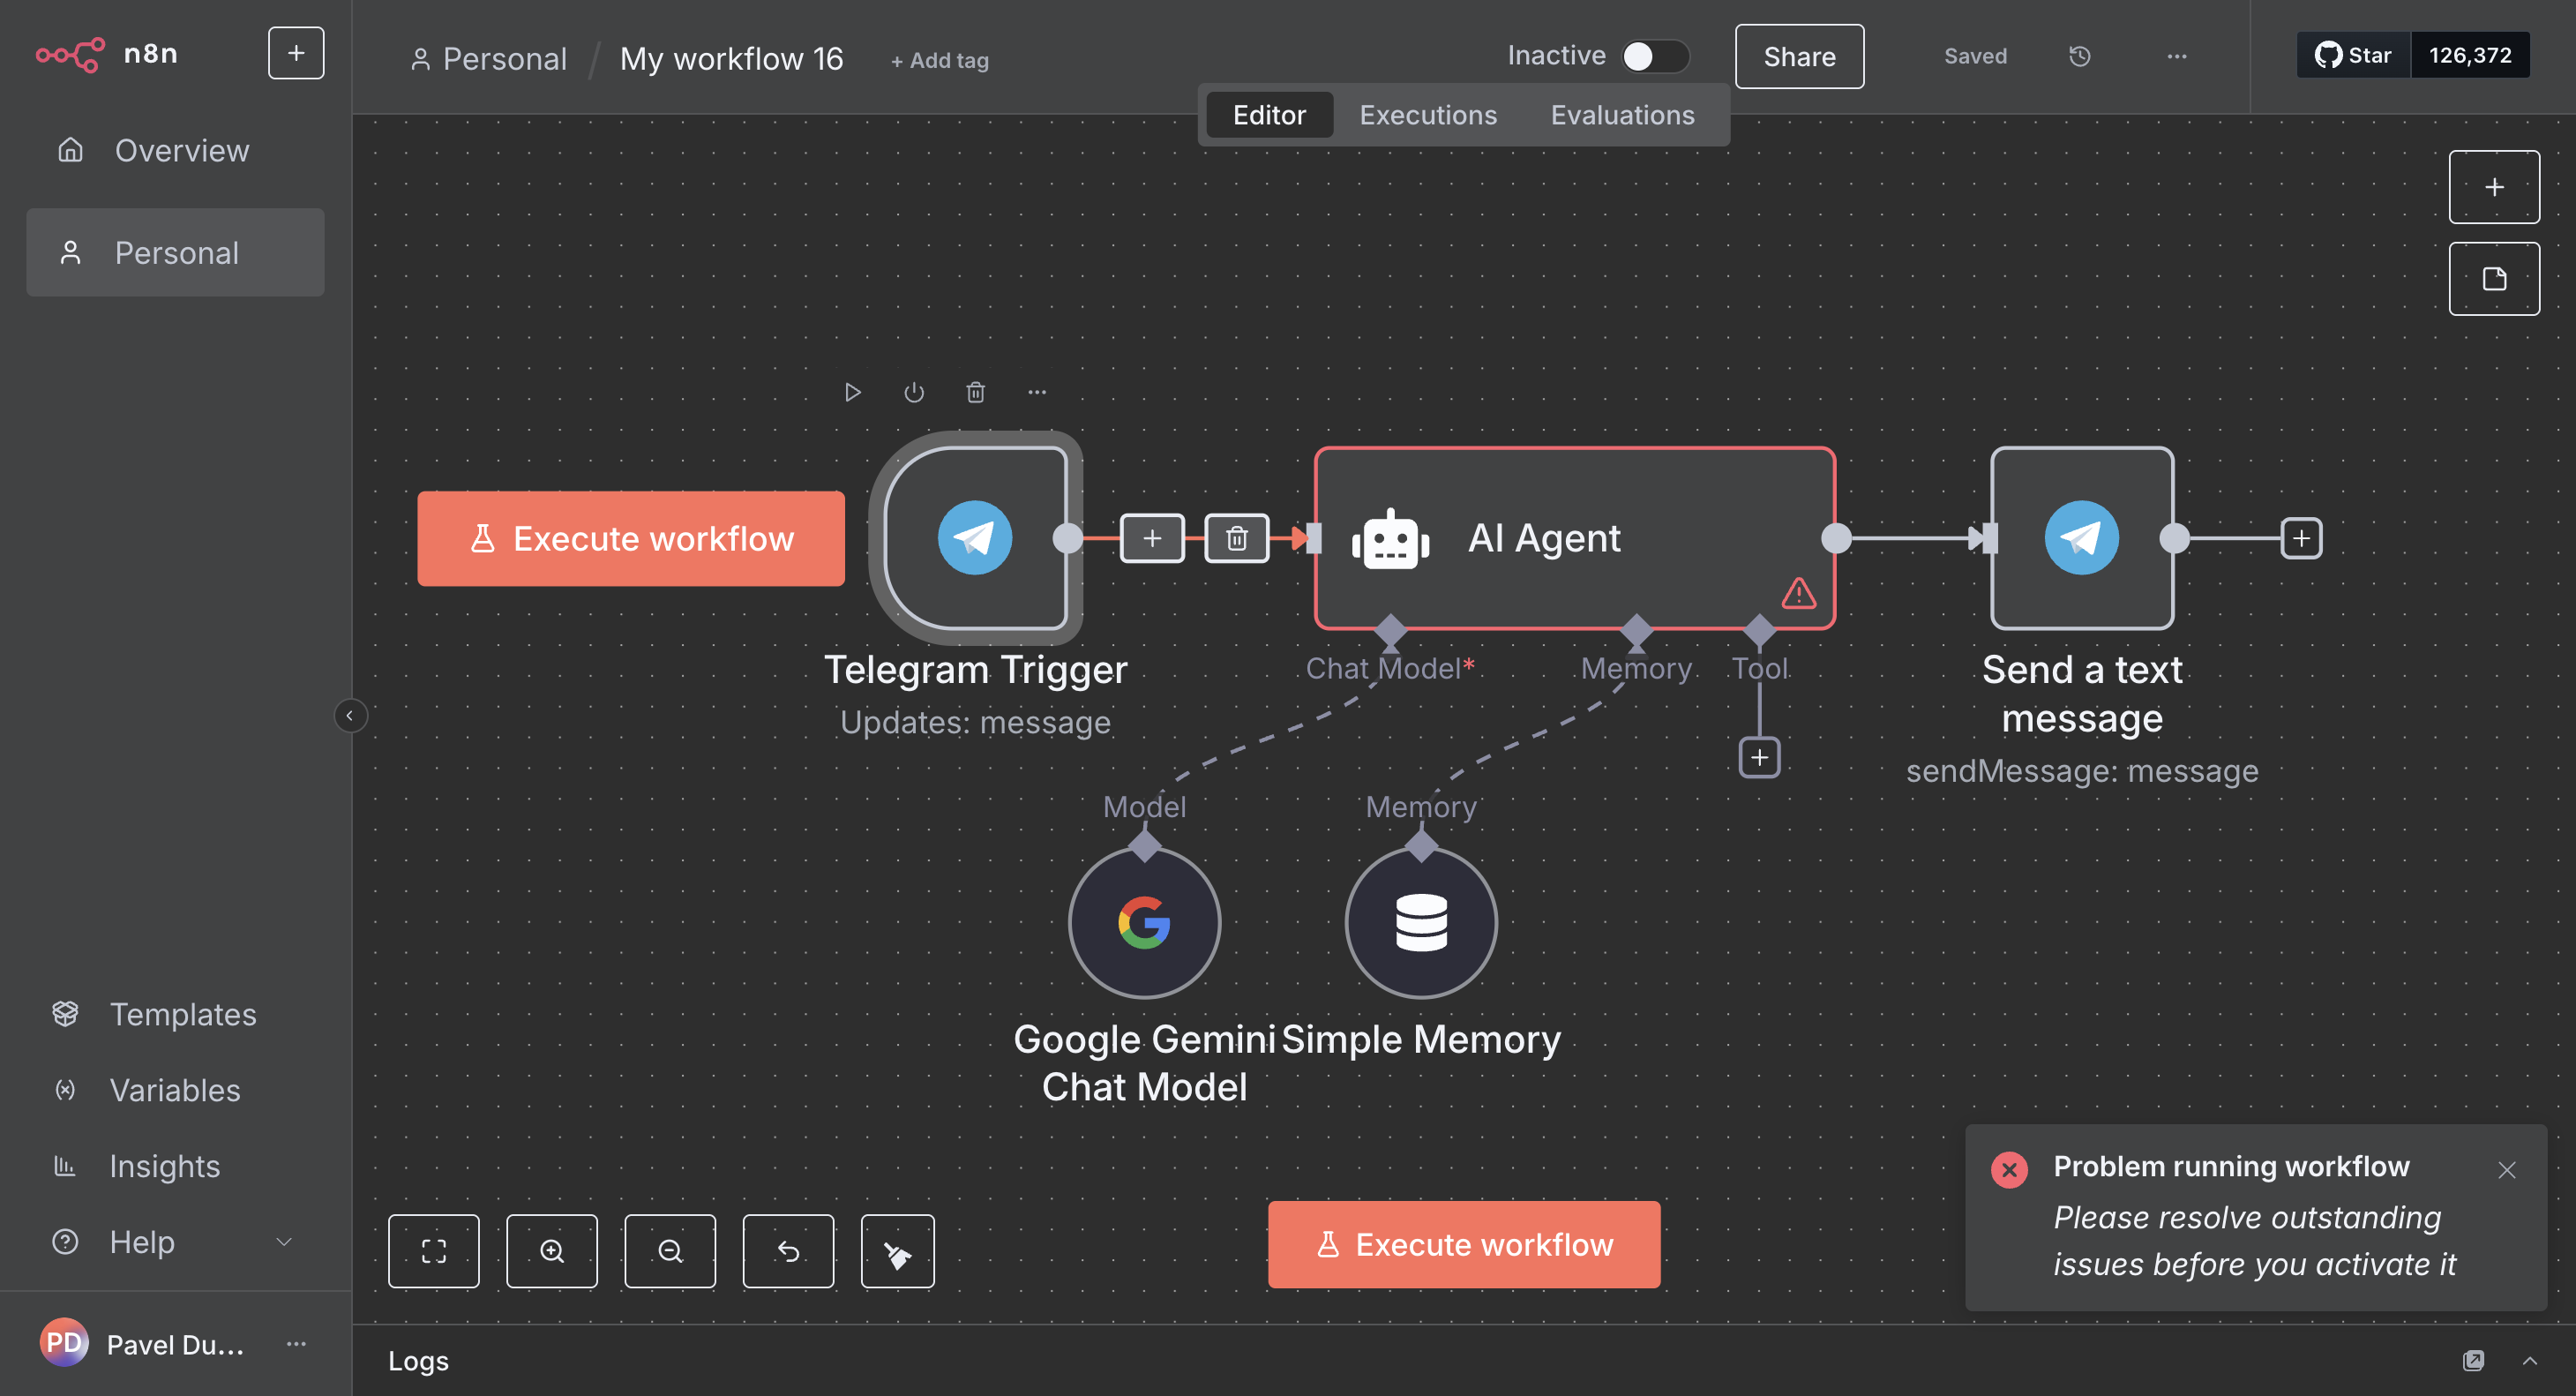Screen dimensions: 2576x1396
Task: Switch to the Executions tab
Action: tap(1427, 115)
